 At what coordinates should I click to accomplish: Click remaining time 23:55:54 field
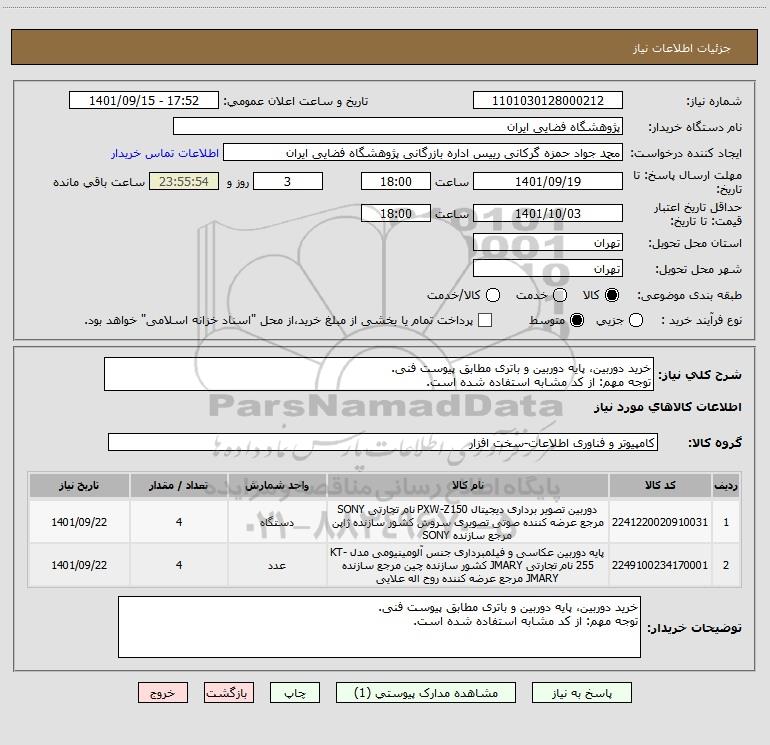[184, 181]
